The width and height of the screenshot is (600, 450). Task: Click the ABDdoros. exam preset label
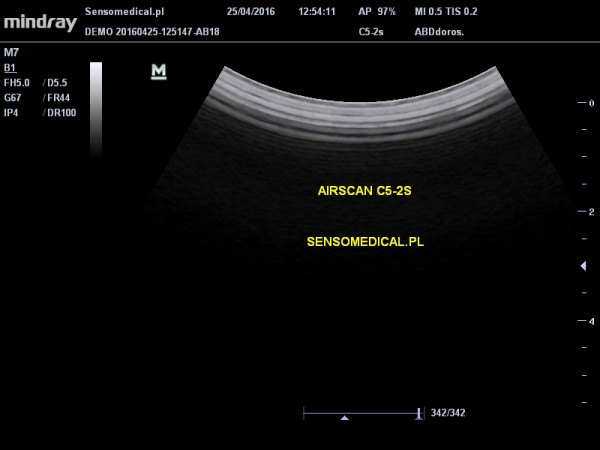tap(439, 32)
